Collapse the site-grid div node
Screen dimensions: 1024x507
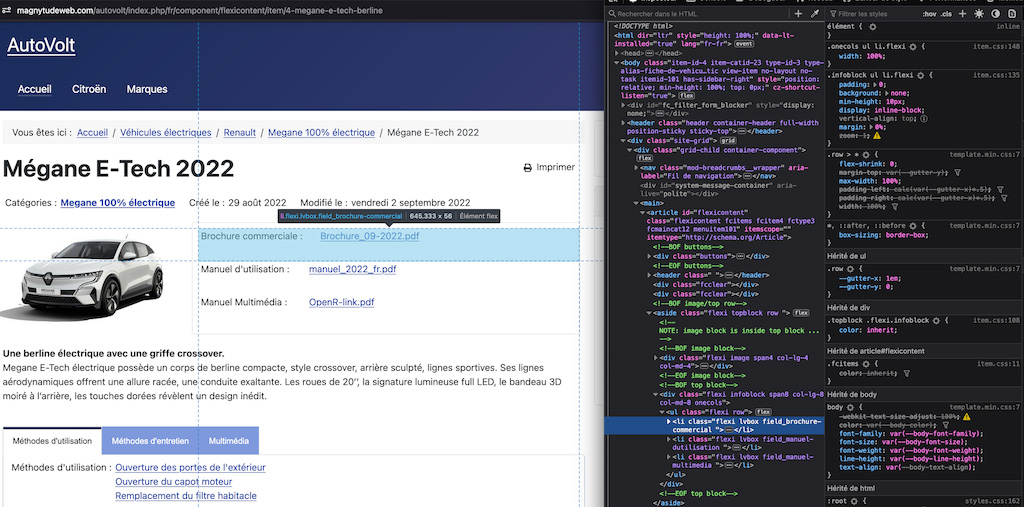coord(623,140)
